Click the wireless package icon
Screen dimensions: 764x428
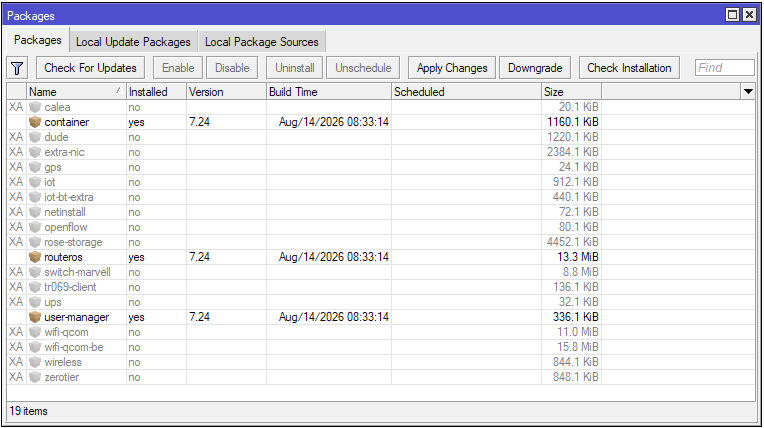35,362
